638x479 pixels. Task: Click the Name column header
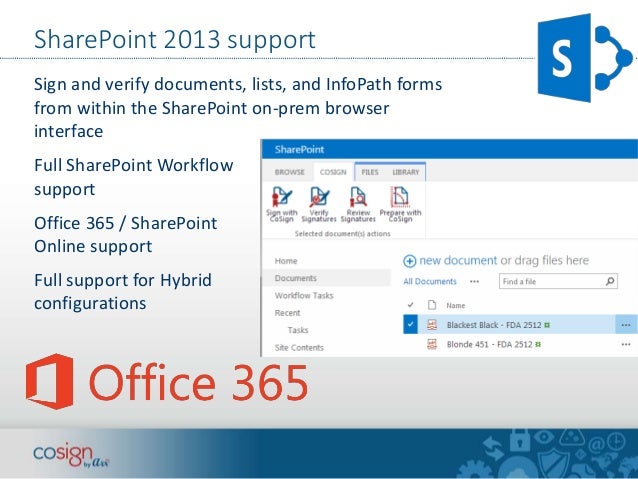pos(455,305)
